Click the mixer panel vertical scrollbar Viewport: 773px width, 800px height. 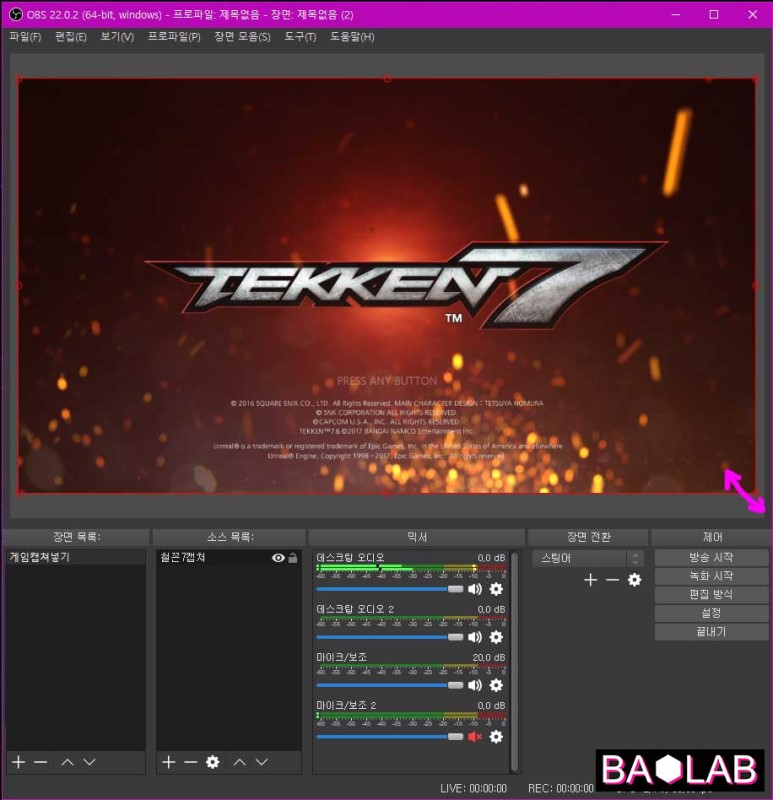514,661
